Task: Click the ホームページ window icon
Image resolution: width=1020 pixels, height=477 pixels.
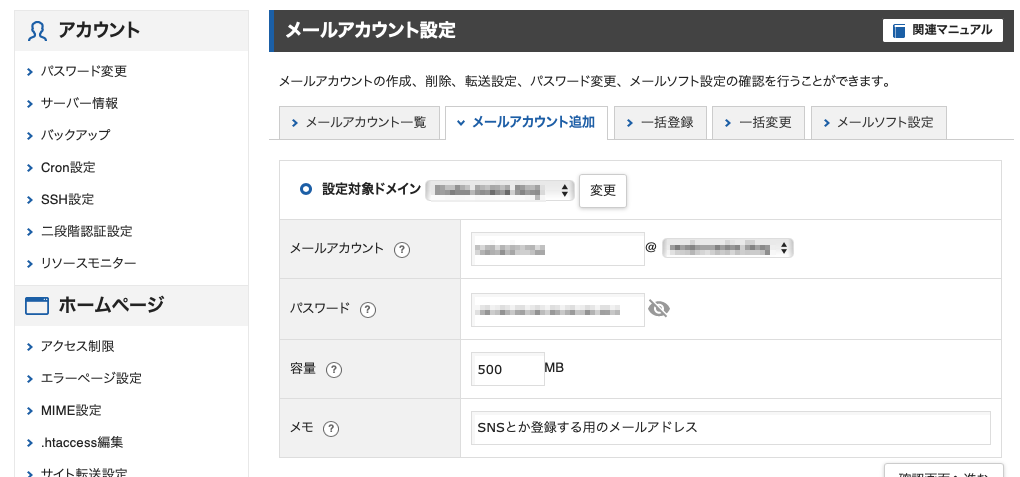Action: tap(36, 306)
